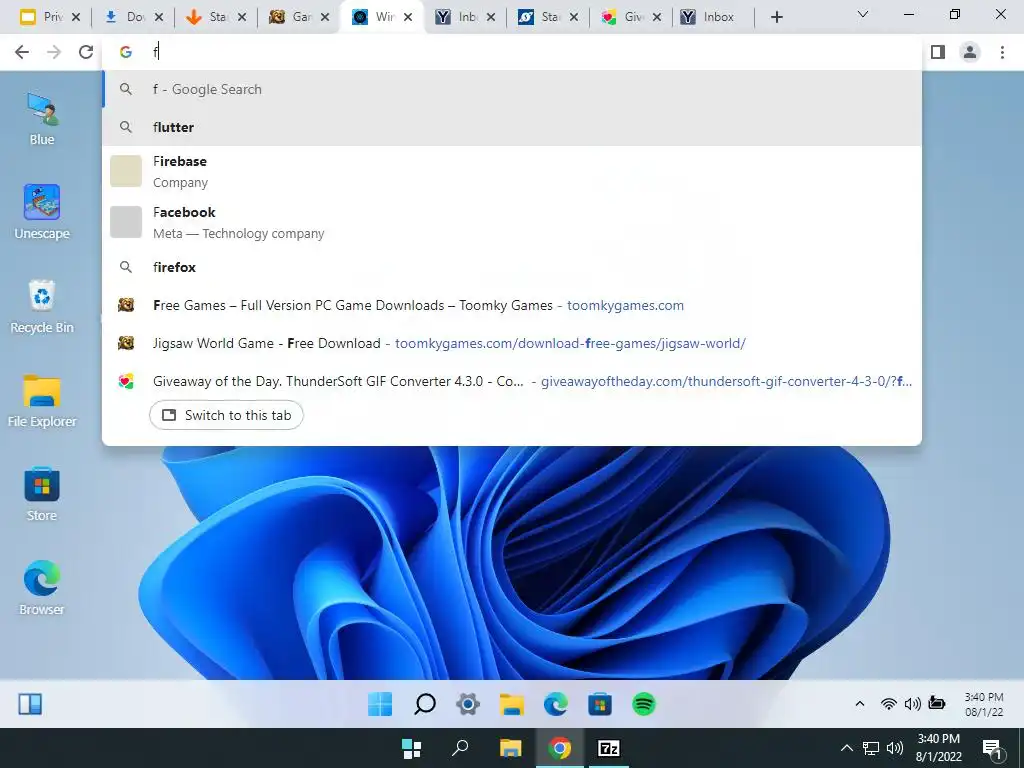This screenshot has height=768, width=1024.
Task: Click Switch to this tab button
Action: (226, 415)
